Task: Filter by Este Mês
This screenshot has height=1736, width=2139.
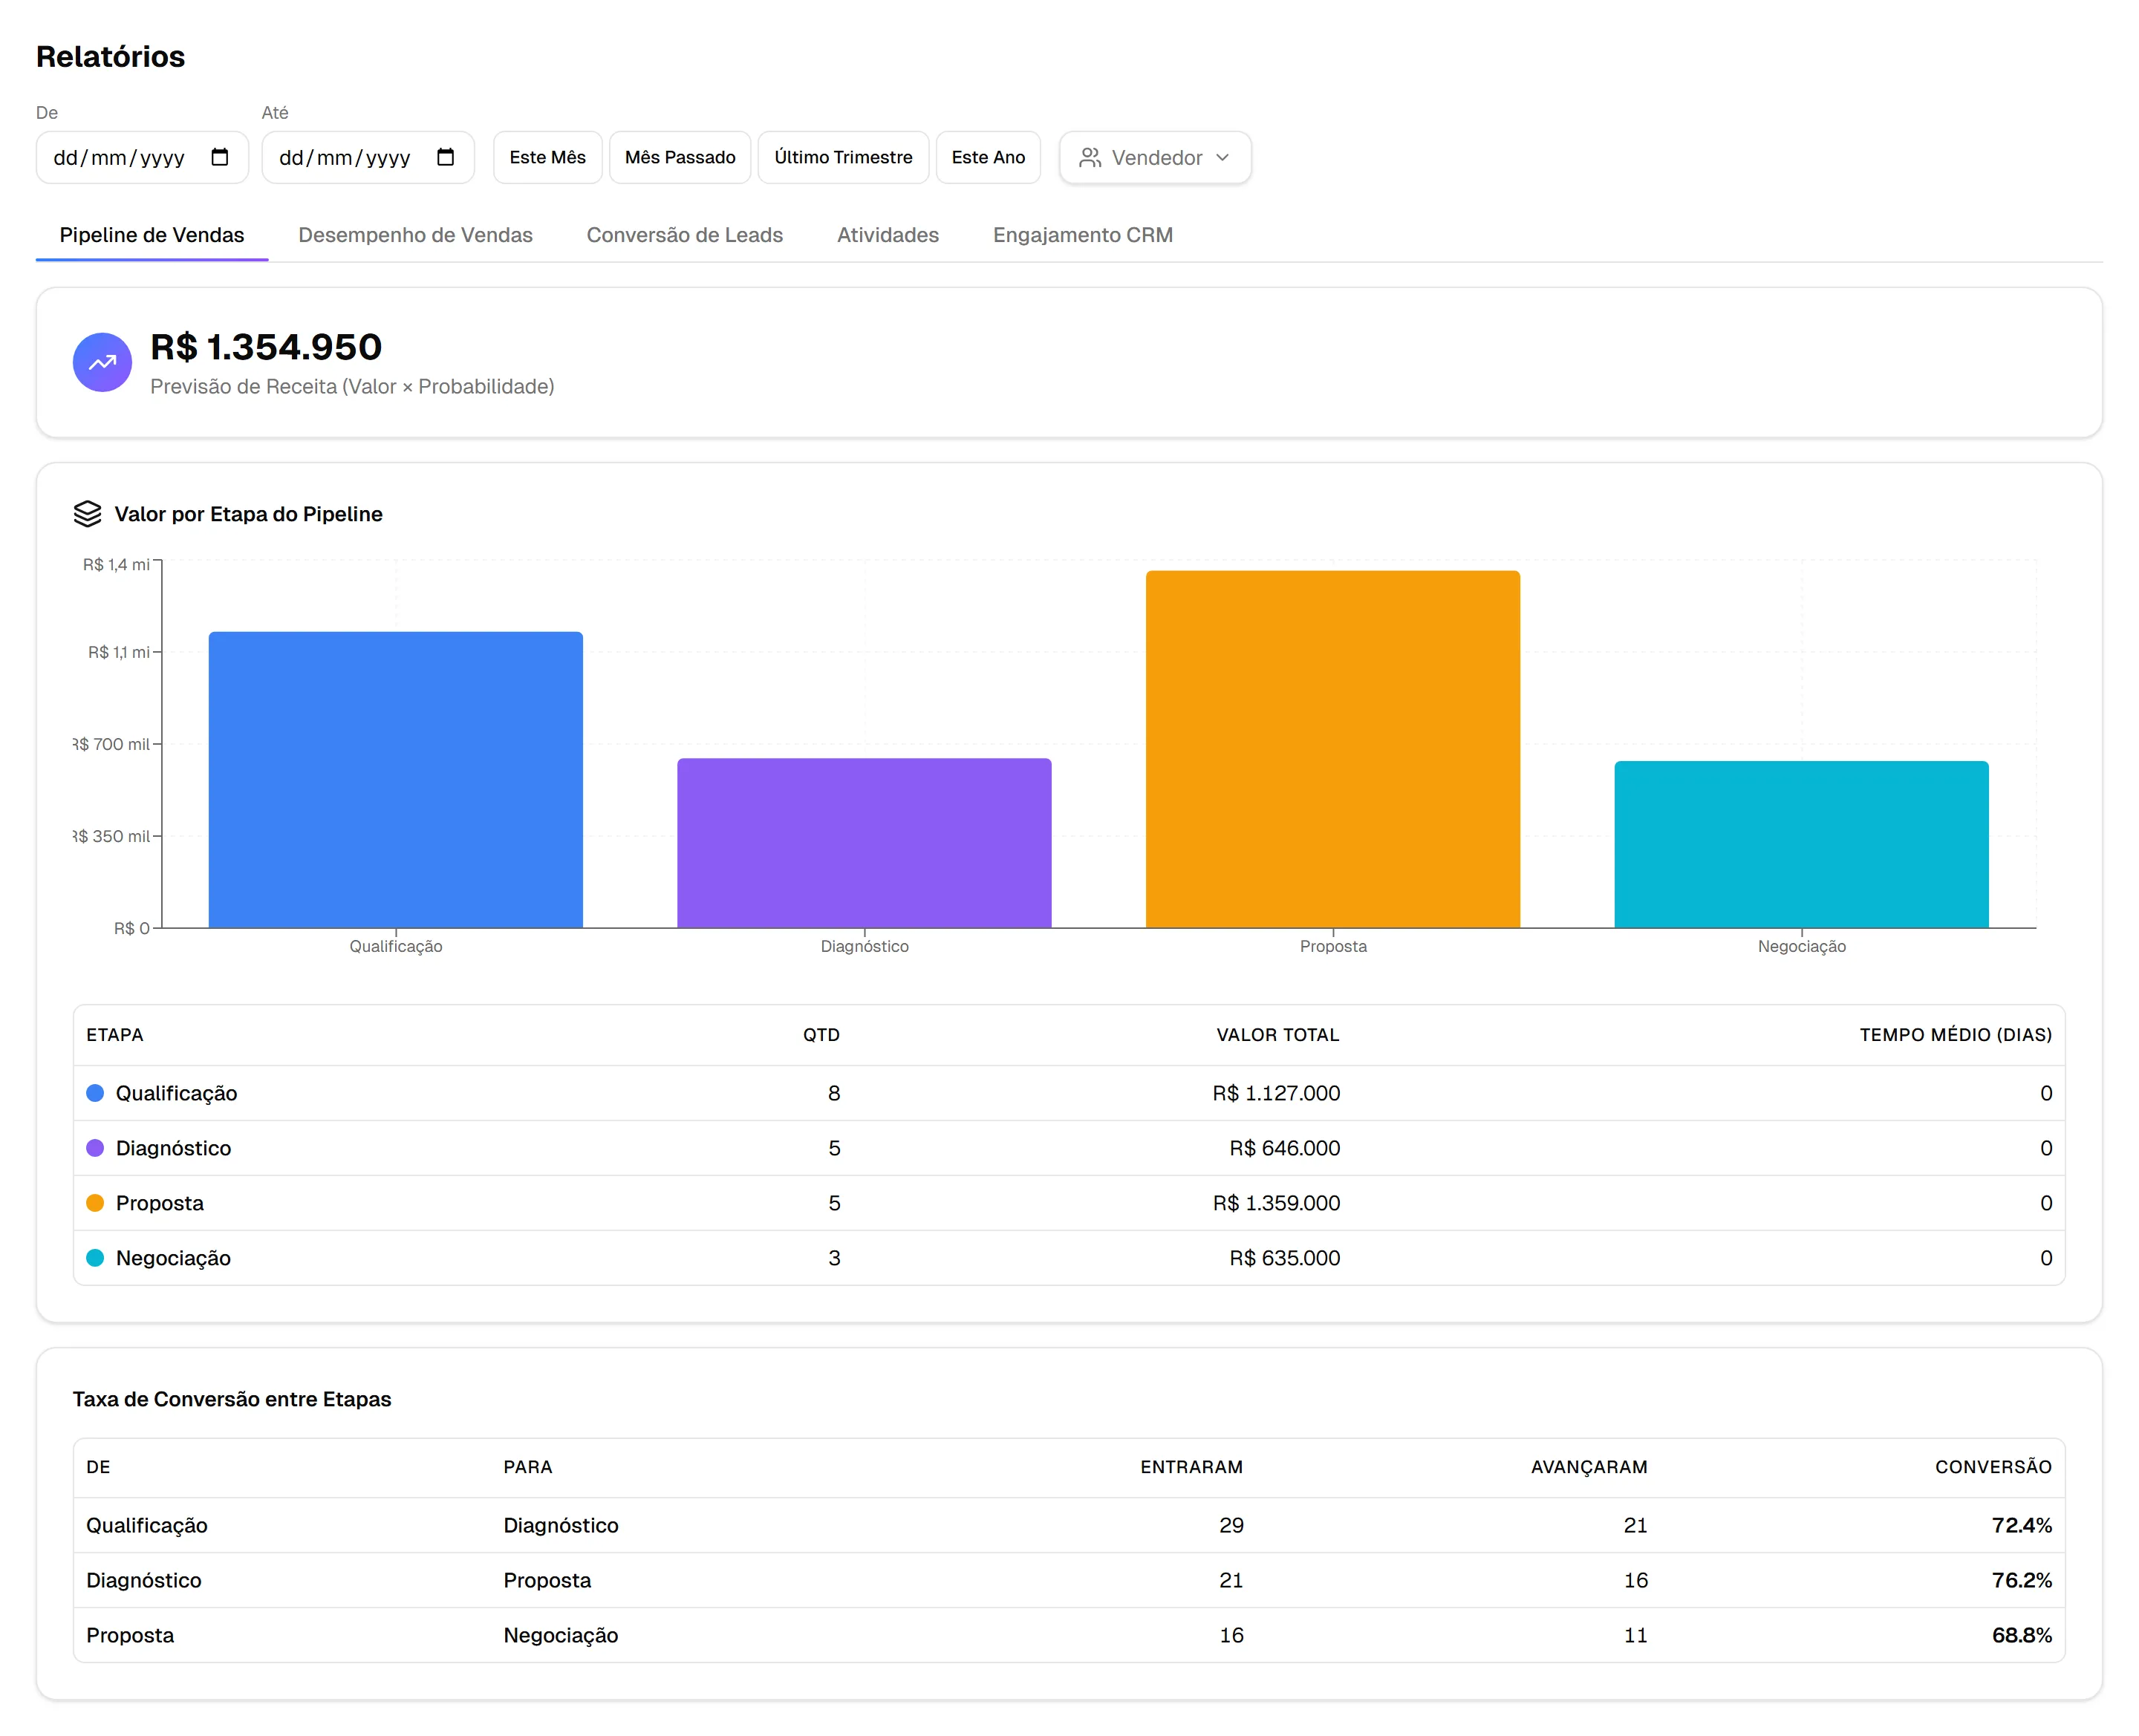Action: point(548,158)
